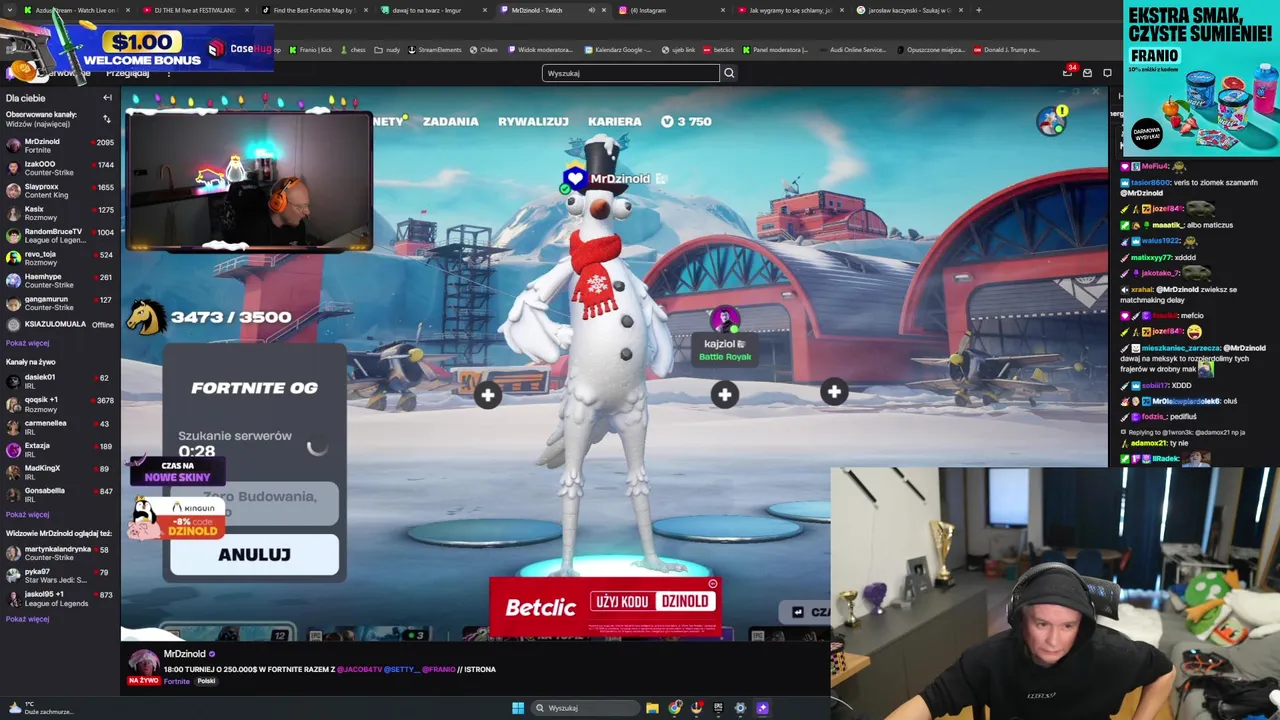The height and width of the screenshot is (720, 1280).
Task: Click the Polski language tag
Action: [x=206, y=681]
